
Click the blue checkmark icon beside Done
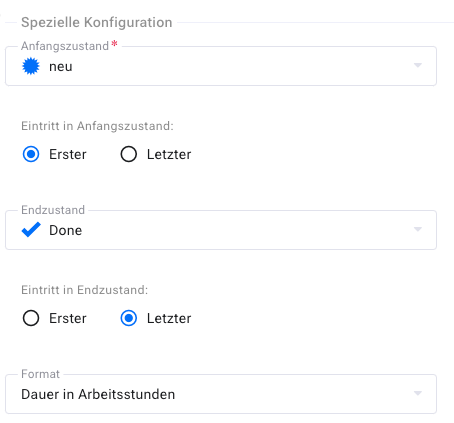pyautogui.click(x=31, y=230)
